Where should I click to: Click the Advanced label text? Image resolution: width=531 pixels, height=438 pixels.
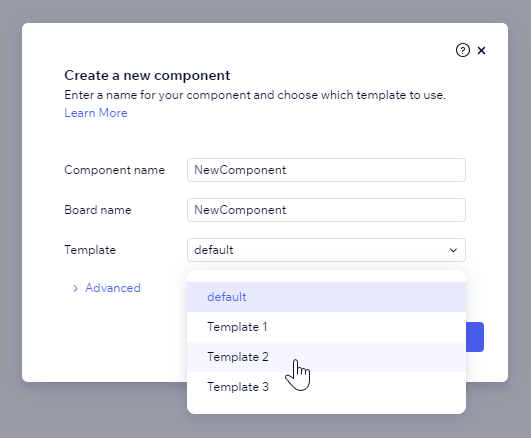113,288
